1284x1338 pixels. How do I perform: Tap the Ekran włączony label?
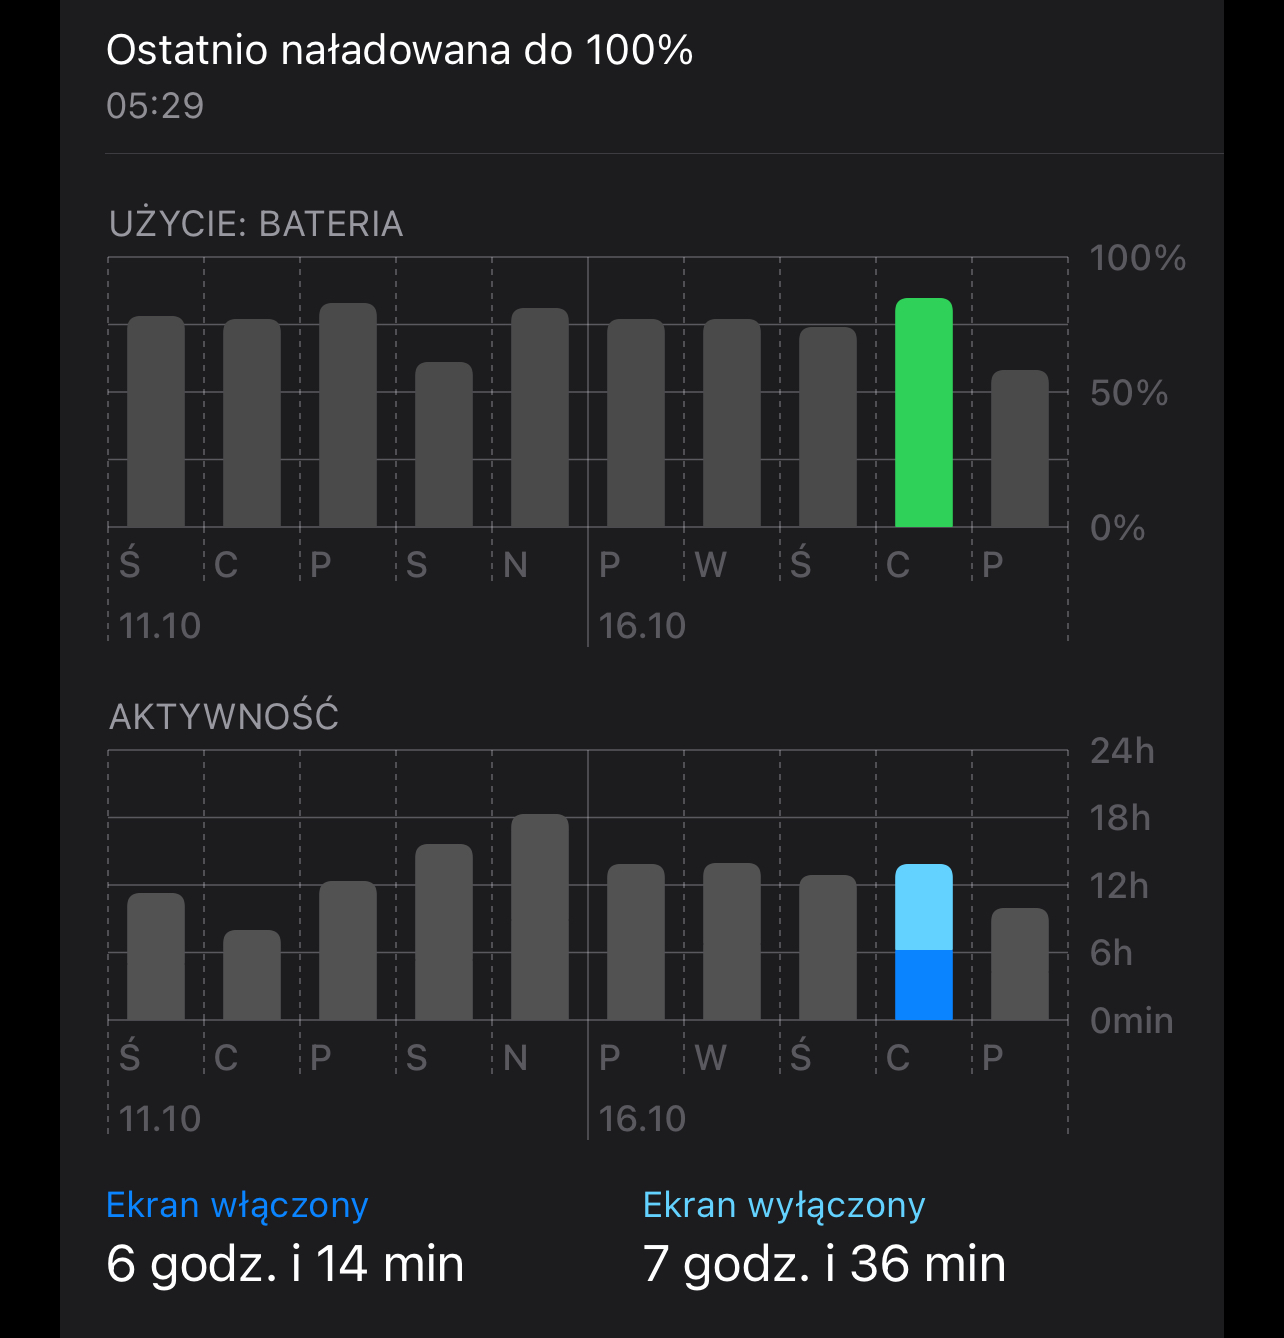pyautogui.click(x=237, y=1206)
